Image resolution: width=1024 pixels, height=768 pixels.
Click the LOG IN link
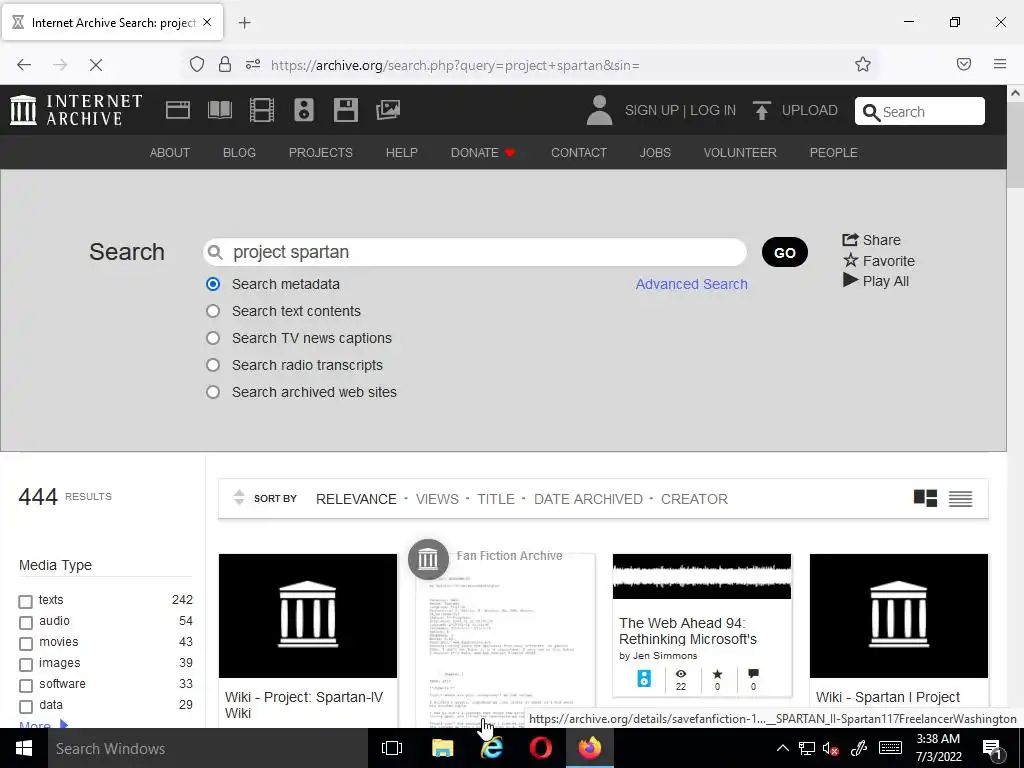tap(713, 110)
